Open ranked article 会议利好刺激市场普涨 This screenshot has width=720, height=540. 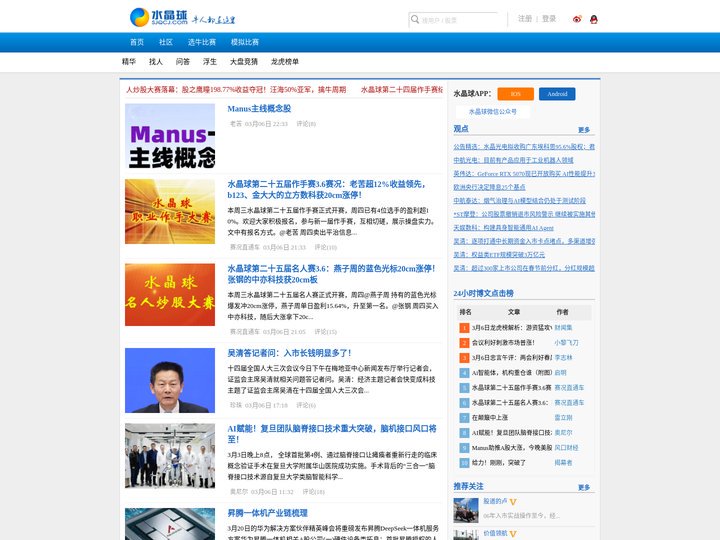coord(503,343)
